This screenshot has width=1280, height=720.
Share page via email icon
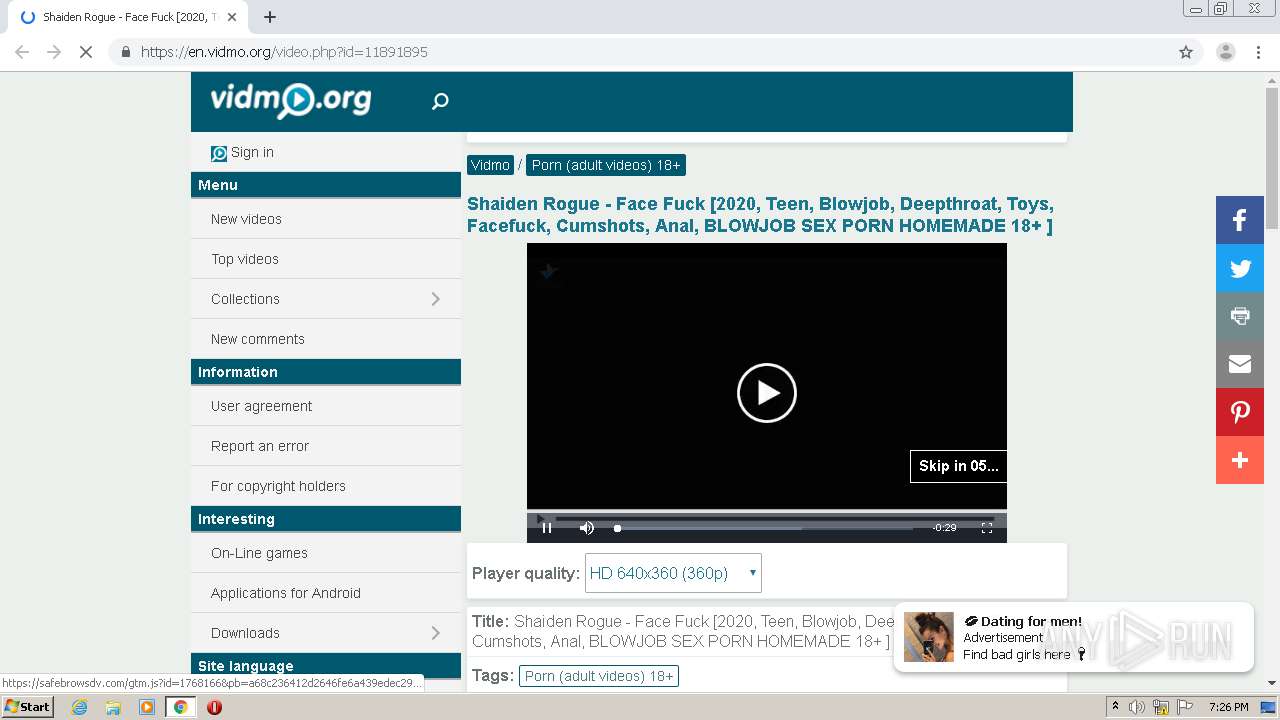click(x=1240, y=364)
